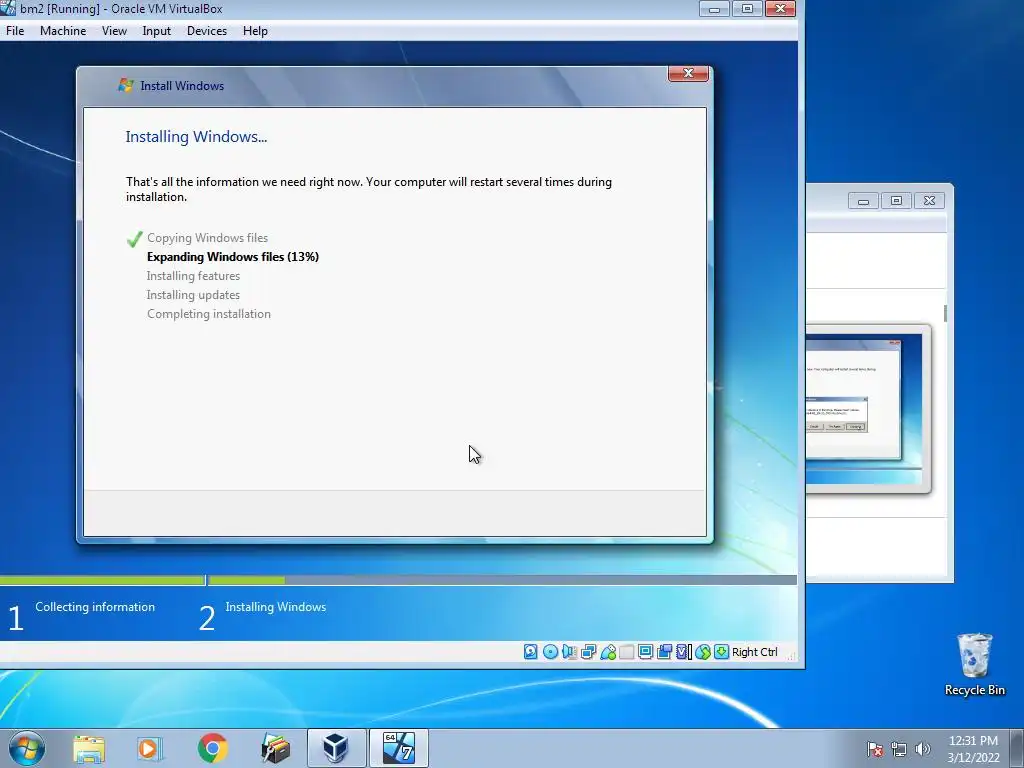The image size is (1024, 768).
Task: Switch to the 64-bit Windows 7 VM taskbar button
Action: [399, 748]
